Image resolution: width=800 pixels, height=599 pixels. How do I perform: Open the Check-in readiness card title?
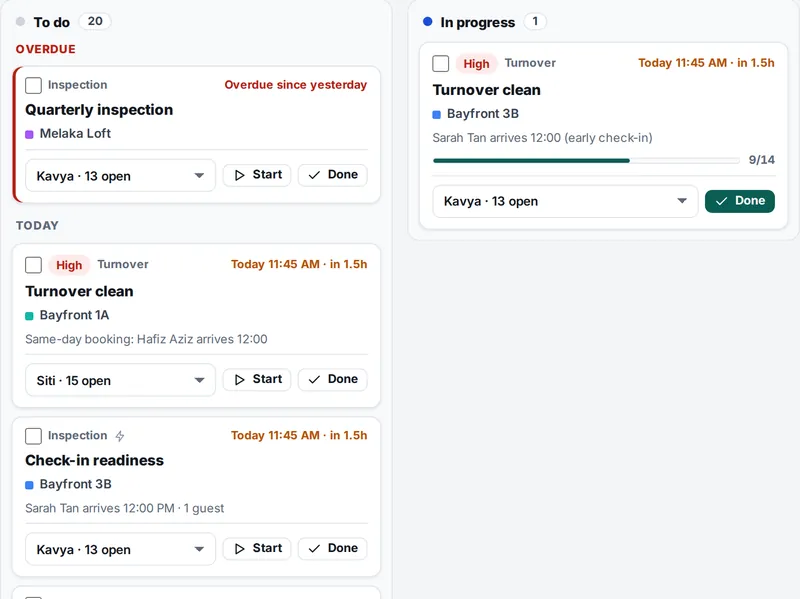coord(94,460)
